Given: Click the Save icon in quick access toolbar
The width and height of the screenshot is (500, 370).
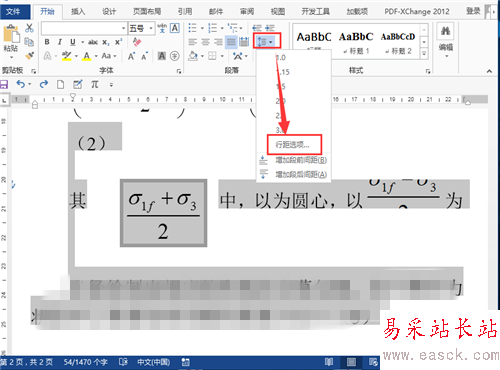Looking at the screenshot, I should [4, 84].
